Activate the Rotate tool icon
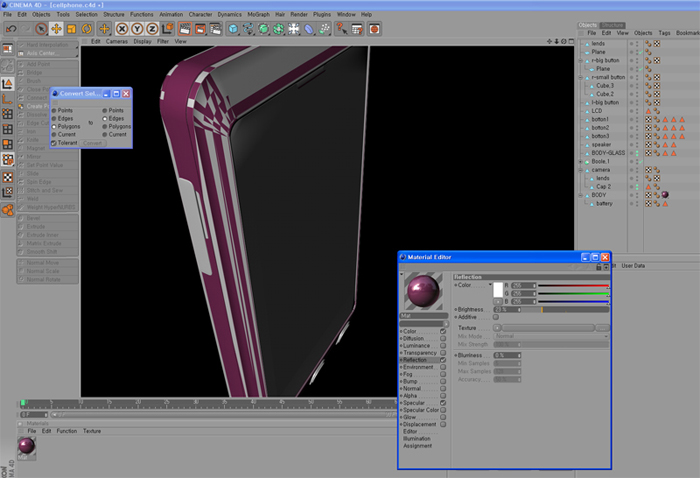Image resolution: width=700 pixels, height=478 pixels. click(x=87, y=29)
